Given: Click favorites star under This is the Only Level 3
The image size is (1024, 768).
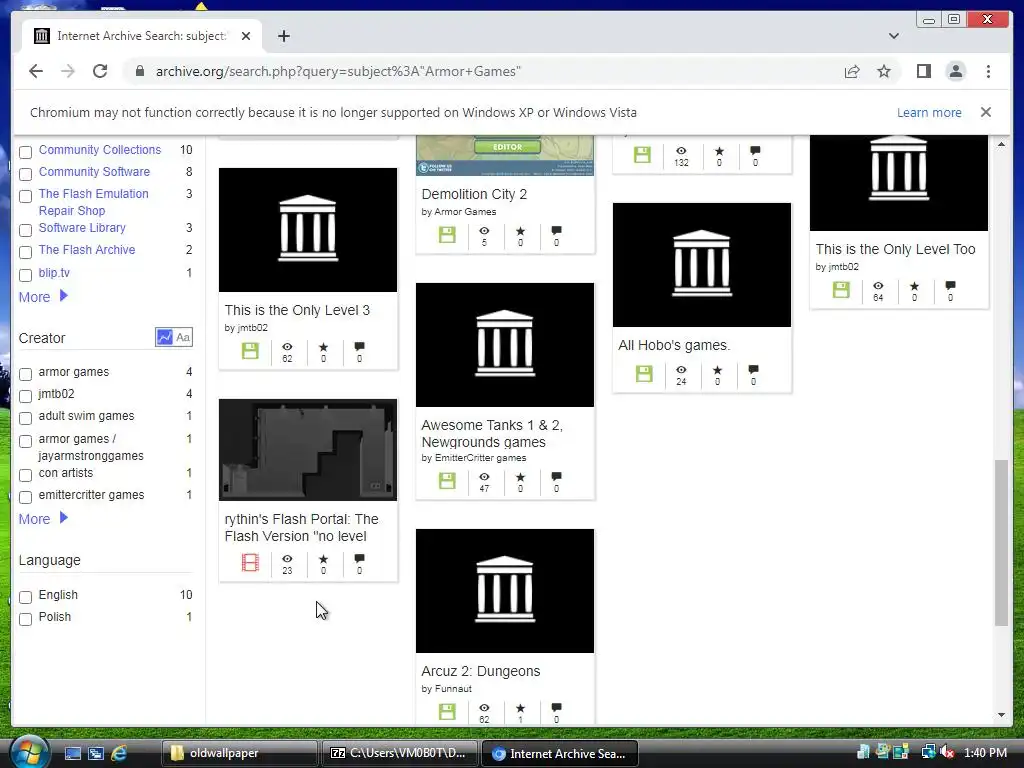Looking at the screenshot, I should pos(323,347).
